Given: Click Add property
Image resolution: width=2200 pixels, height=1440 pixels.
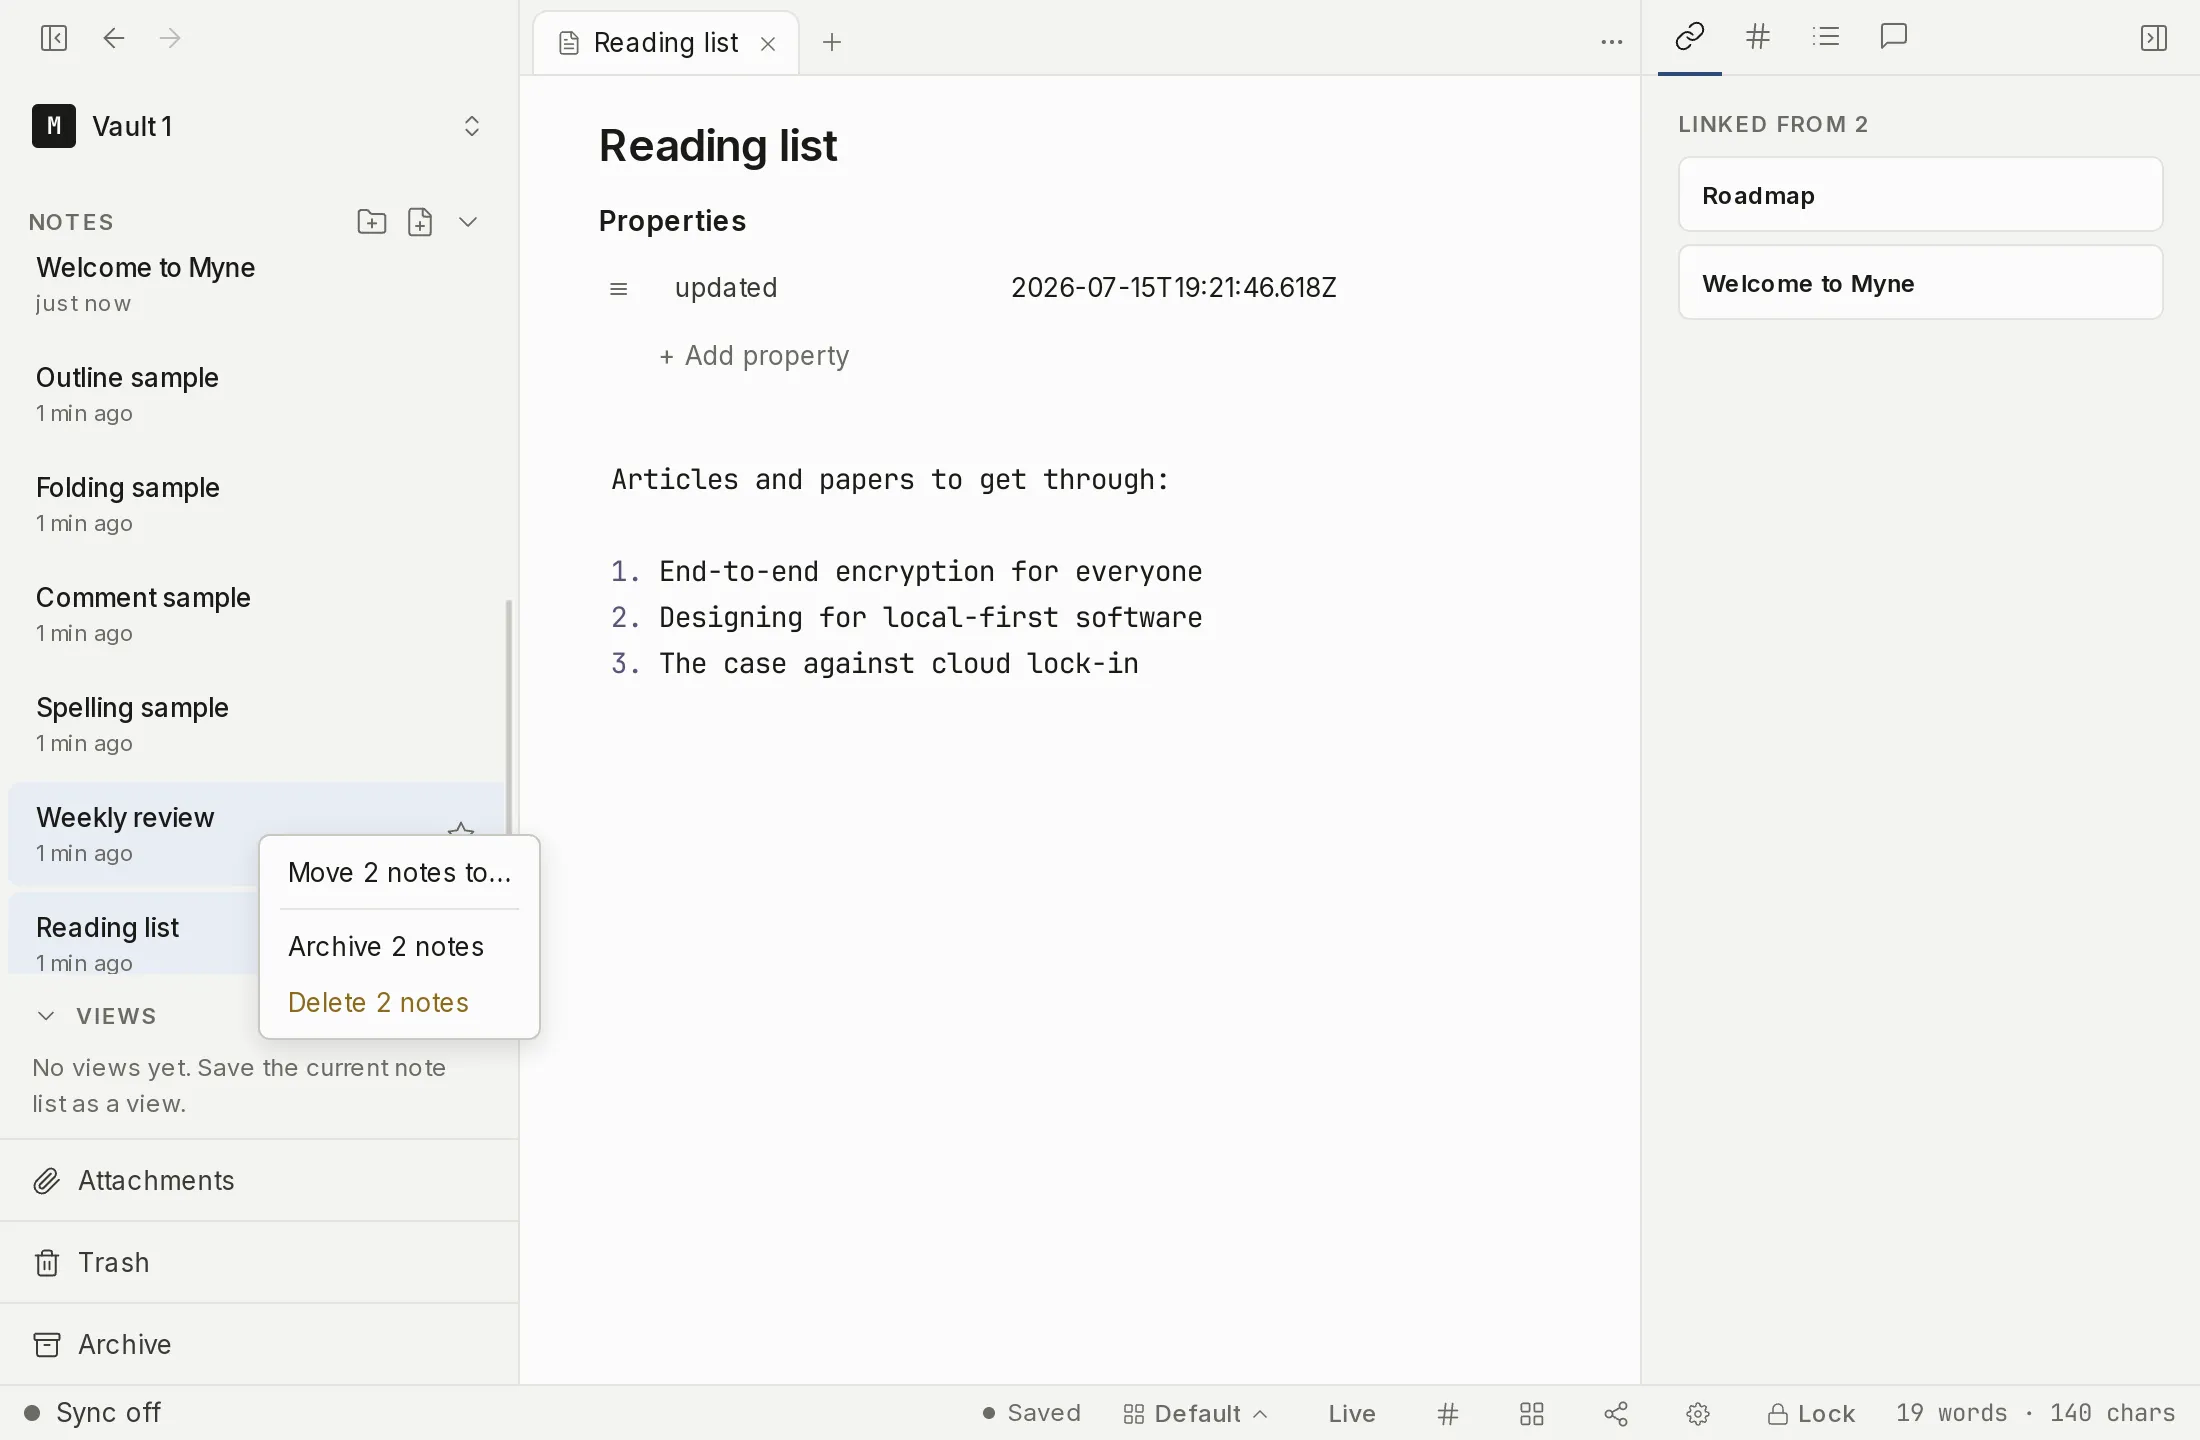Looking at the screenshot, I should click(x=754, y=356).
